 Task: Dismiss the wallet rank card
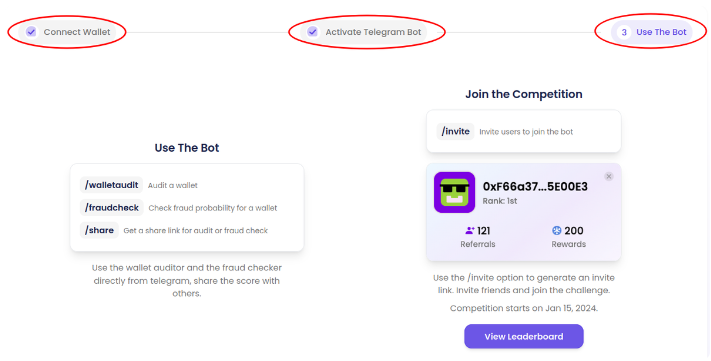609,176
